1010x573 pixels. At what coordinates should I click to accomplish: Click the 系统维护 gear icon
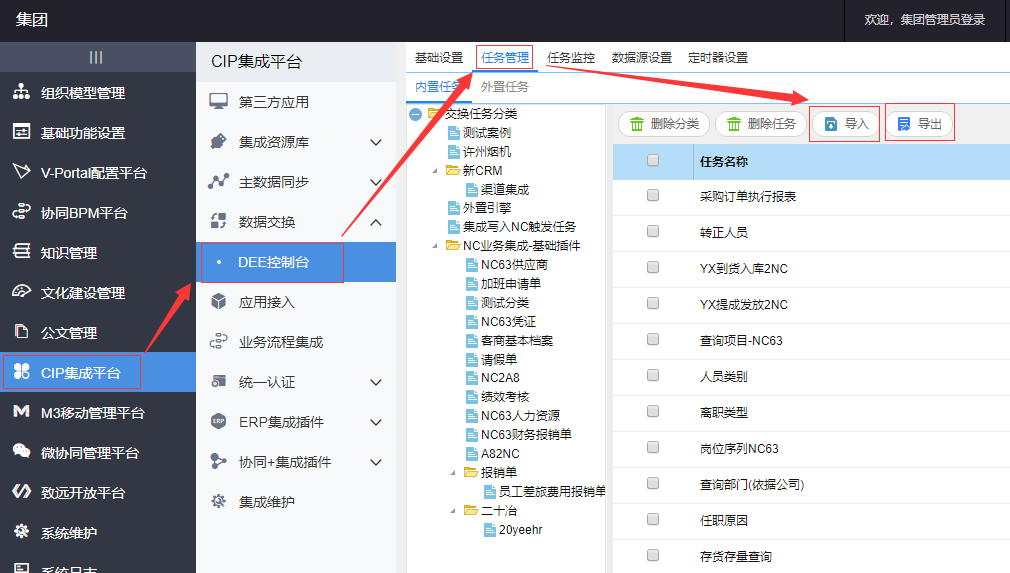tap(21, 531)
